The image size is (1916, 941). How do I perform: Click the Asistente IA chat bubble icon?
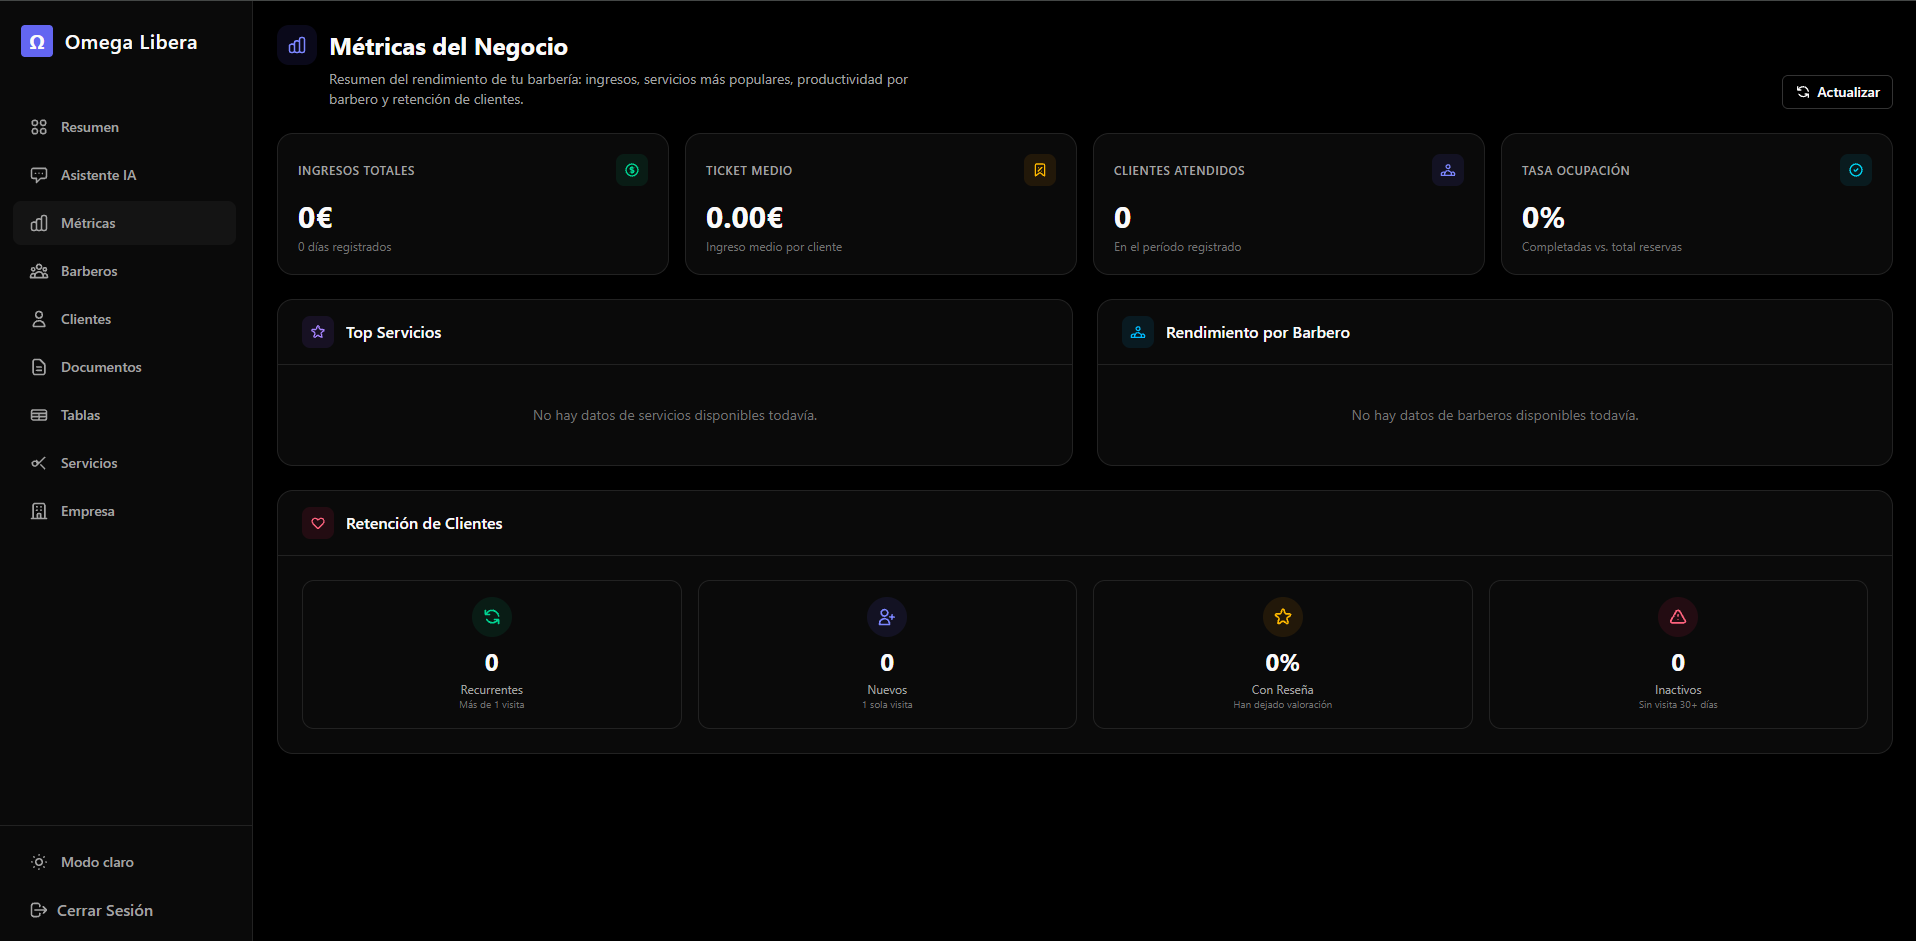[39, 175]
